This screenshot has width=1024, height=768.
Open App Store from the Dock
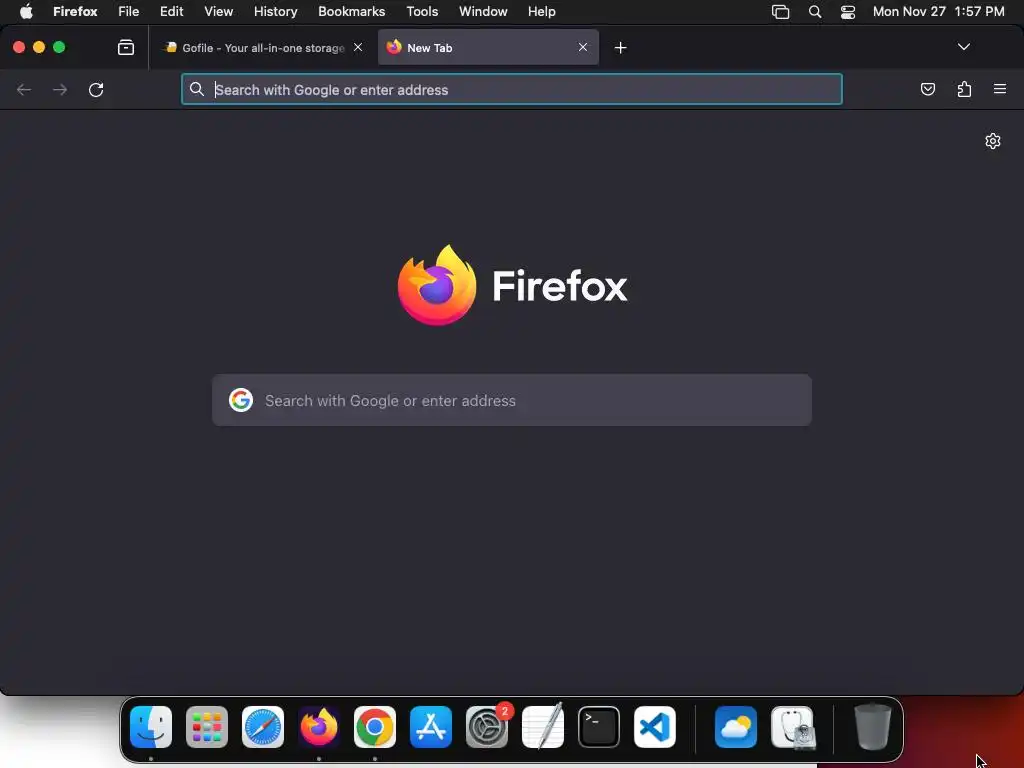click(x=431, y=727)
